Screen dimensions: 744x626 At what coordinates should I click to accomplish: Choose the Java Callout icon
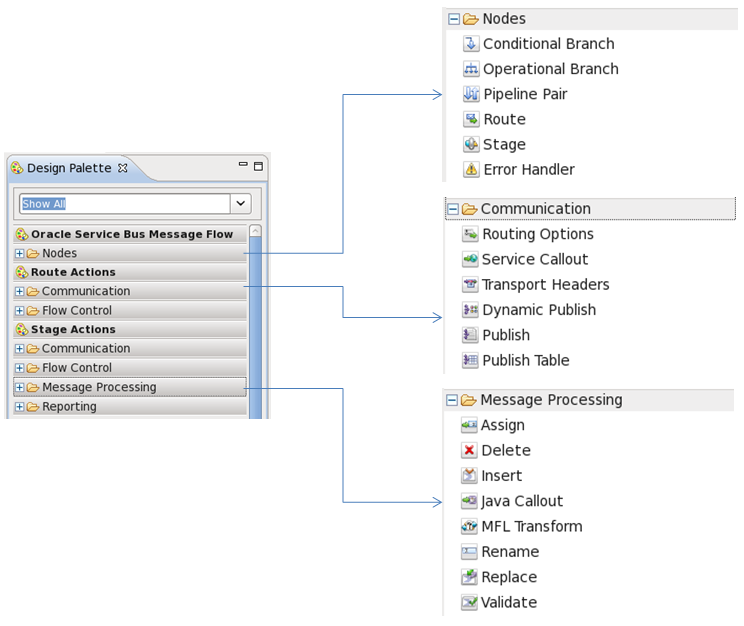(x=469, y=501)
